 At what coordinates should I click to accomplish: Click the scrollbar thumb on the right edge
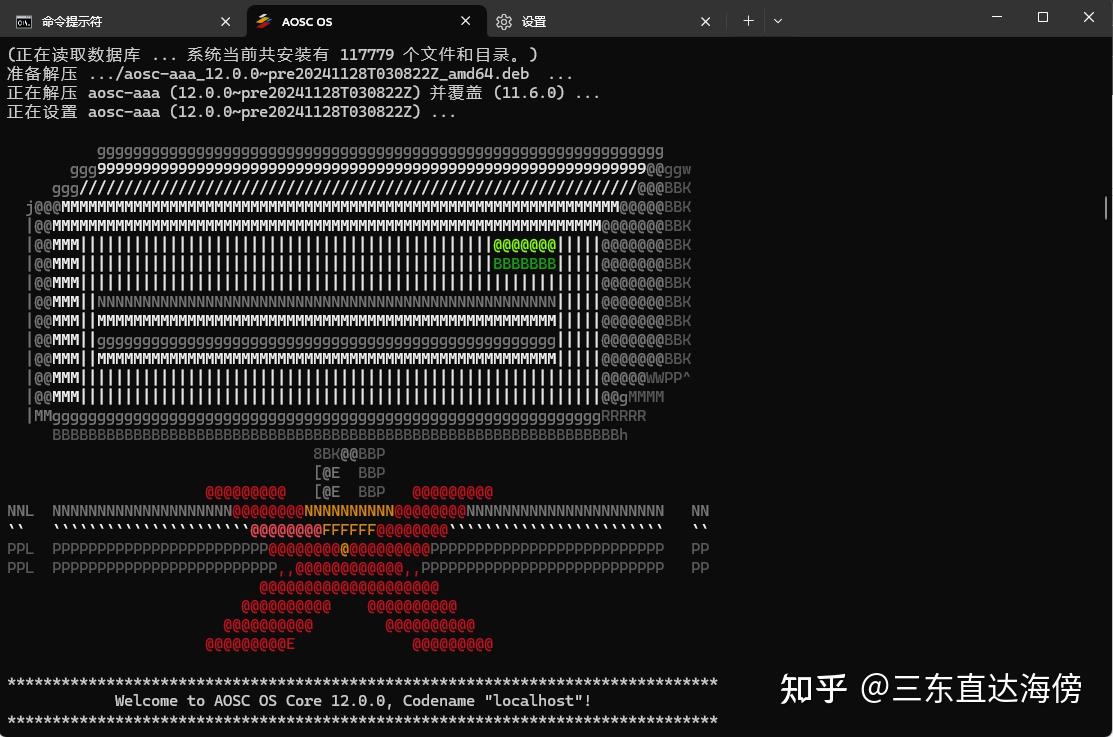1106,207
